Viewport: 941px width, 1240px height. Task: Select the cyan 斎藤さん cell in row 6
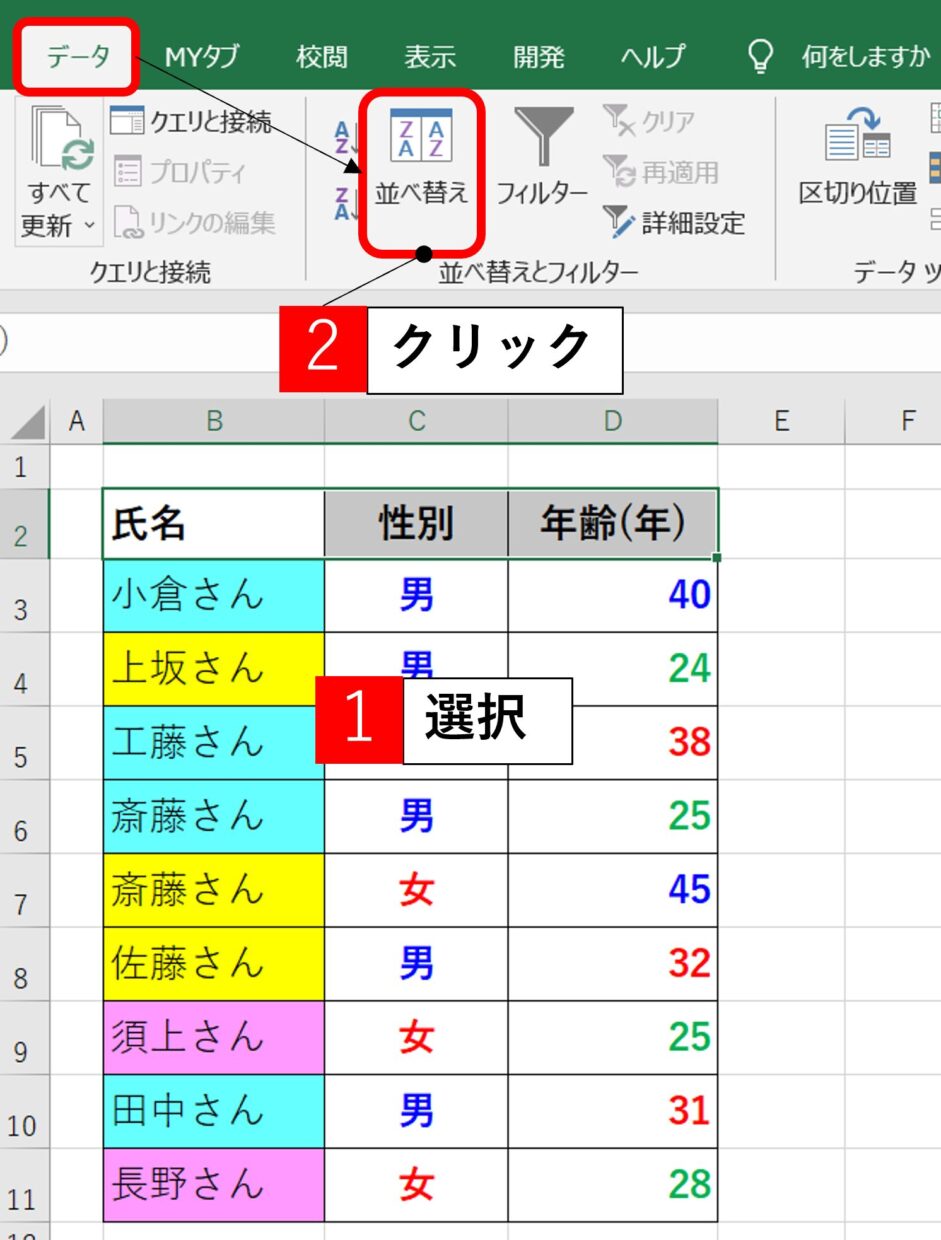tap(213, 817)
